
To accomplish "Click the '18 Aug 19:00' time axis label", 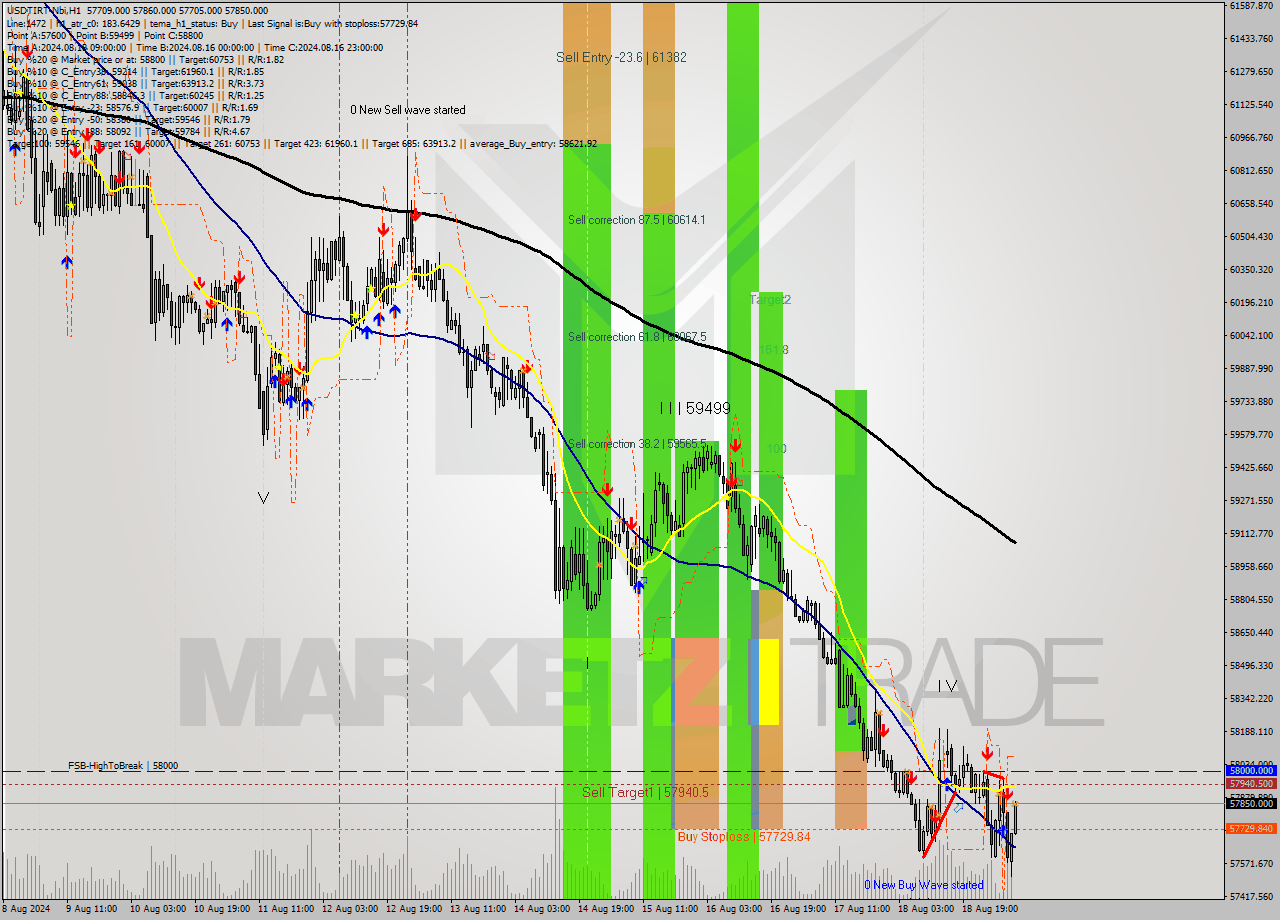I will [x=990, y=911].
